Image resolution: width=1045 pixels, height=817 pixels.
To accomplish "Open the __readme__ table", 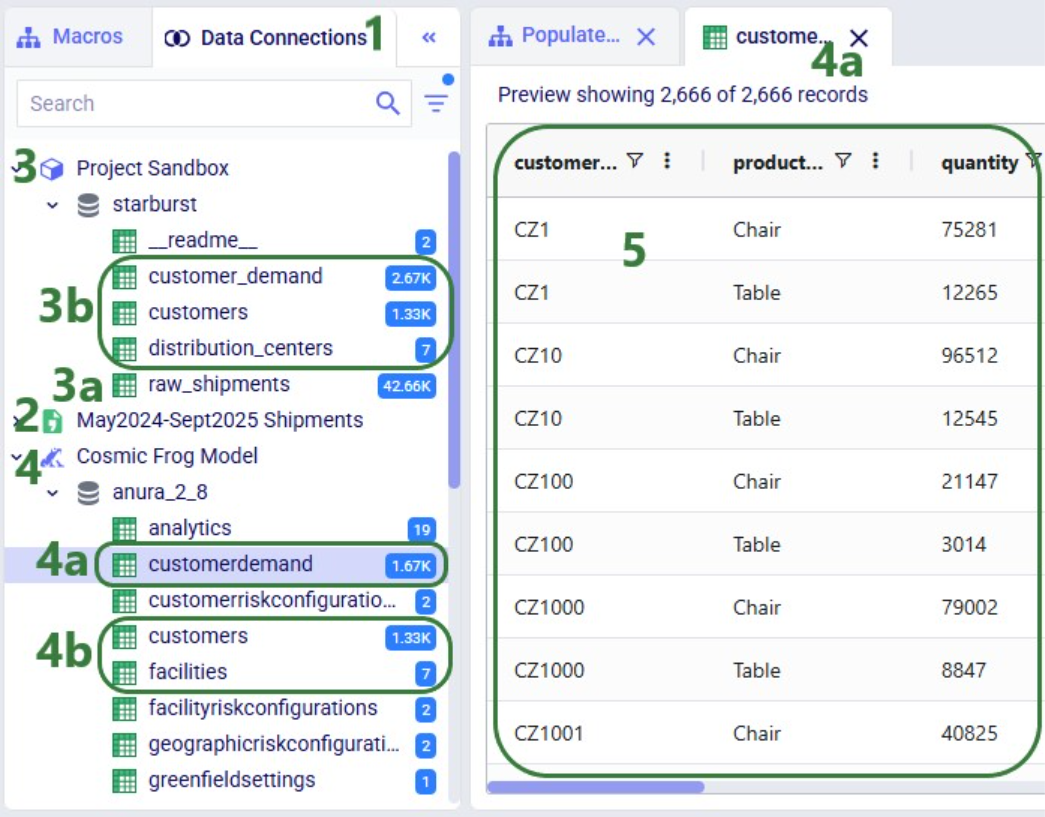I will coord(203,240).
